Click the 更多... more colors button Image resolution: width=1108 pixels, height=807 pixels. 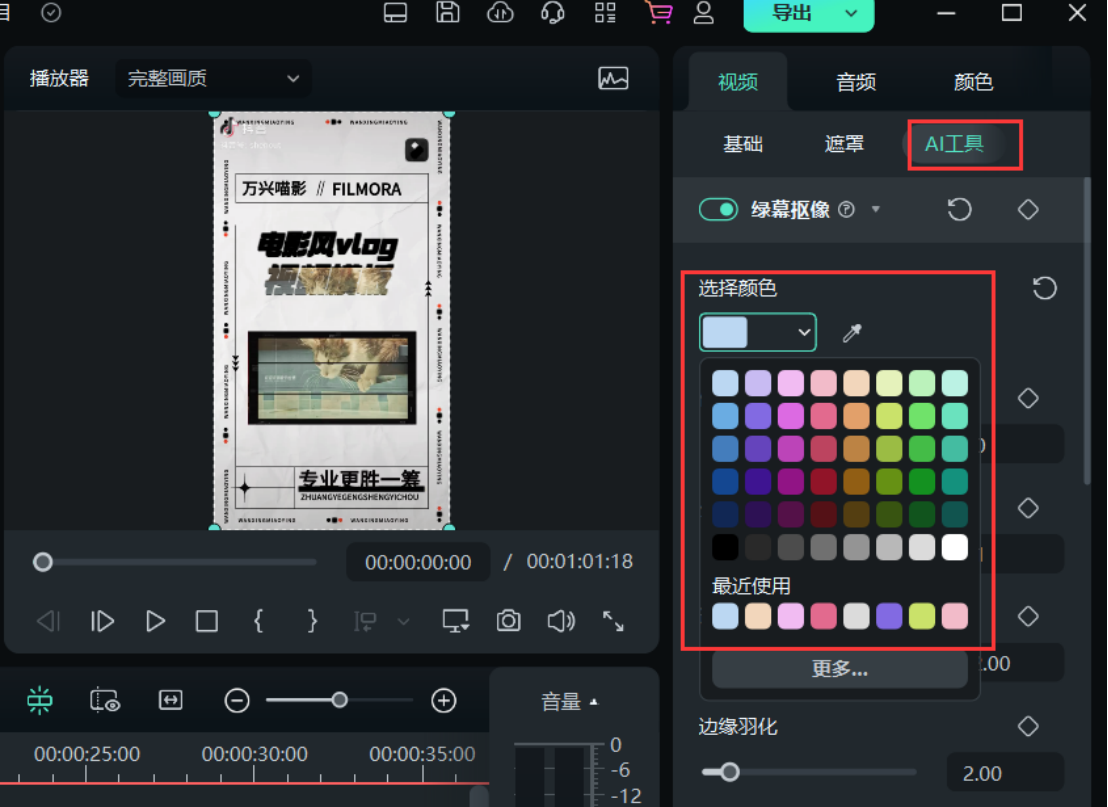tap(839, 668)
